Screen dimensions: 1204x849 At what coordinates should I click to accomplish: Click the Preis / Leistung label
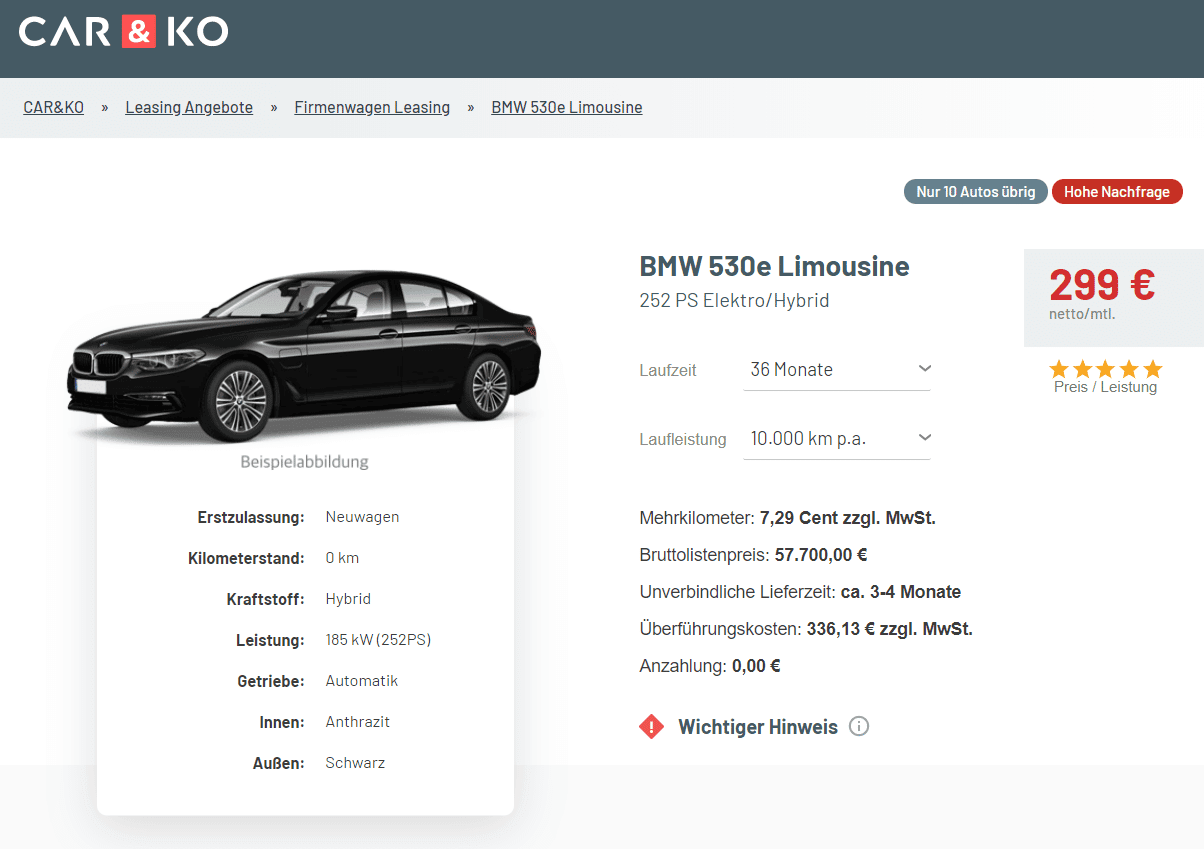point(1105,387)
